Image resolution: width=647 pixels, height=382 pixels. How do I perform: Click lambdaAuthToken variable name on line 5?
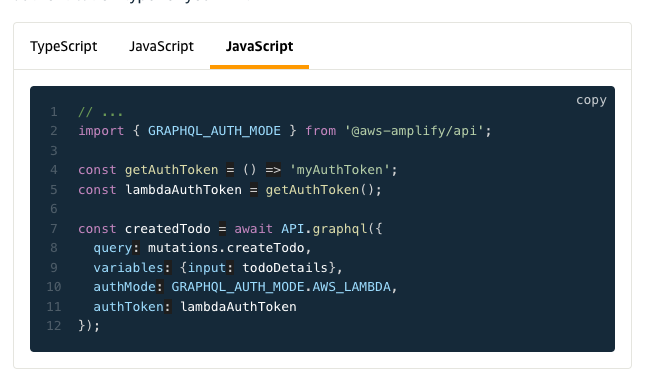183,190
